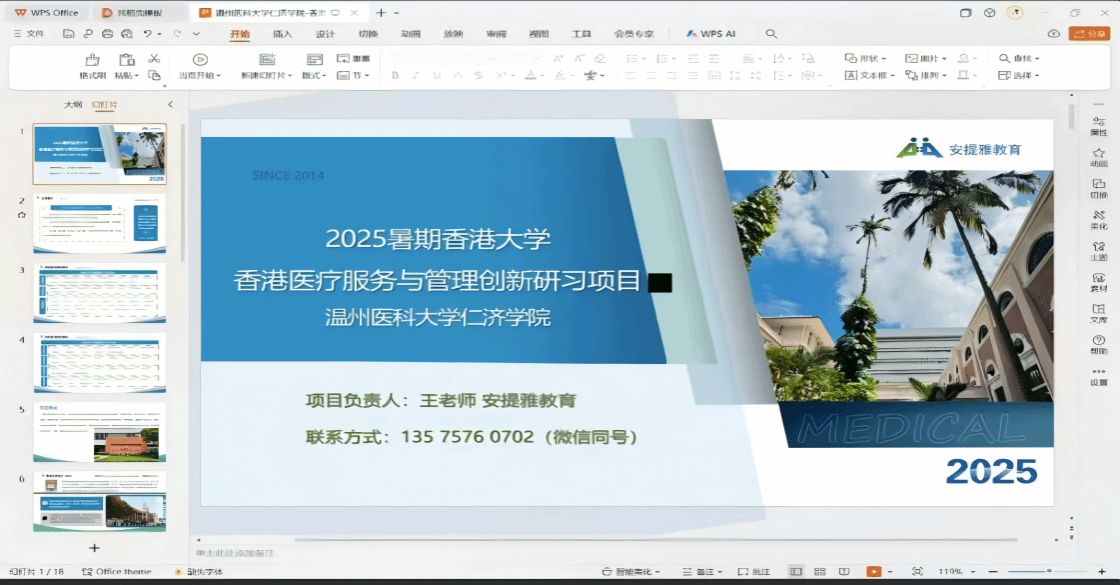1120x585 pixels.
Task: Toggle the 批注 comments pane in status bar
Action: (x=751, y=571)
